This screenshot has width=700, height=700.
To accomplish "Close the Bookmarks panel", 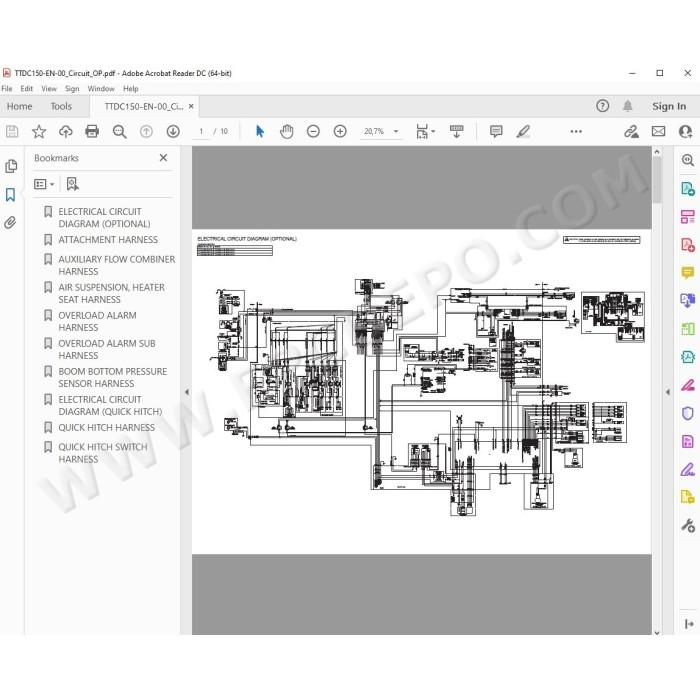I will tap(163, 158).
